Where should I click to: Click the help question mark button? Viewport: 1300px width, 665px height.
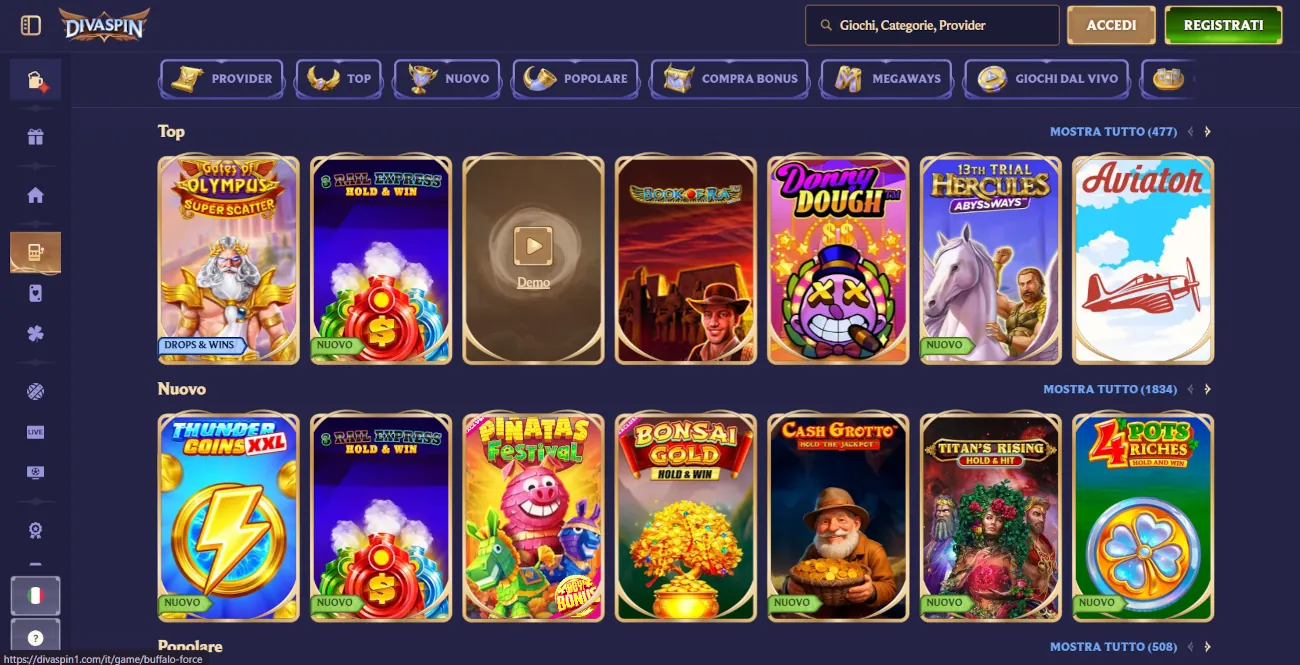click(36, 637)
